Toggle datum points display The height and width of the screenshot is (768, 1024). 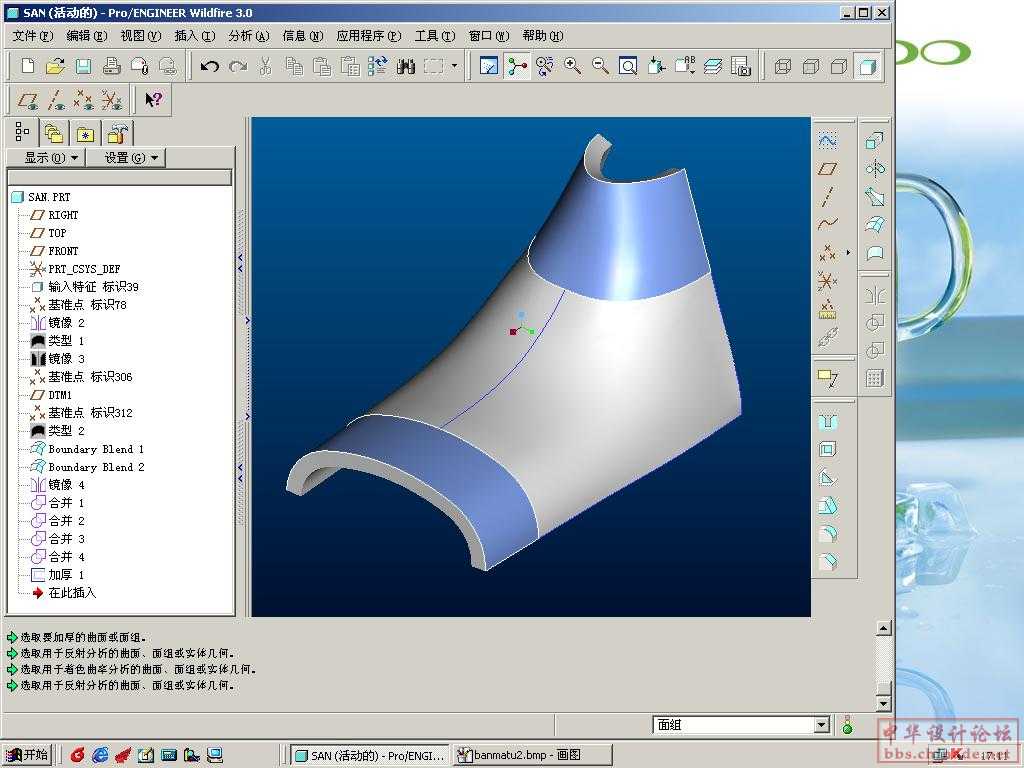(84, 100)
